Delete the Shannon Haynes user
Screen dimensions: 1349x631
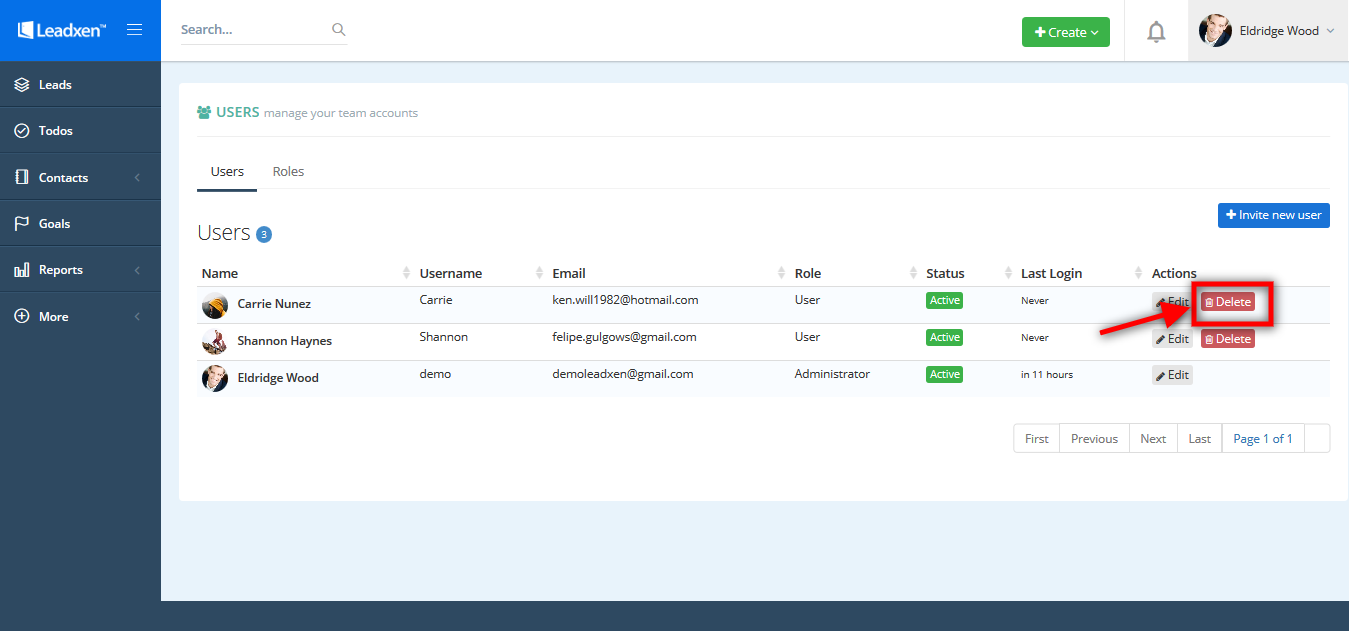click(x=1228, y=339)
